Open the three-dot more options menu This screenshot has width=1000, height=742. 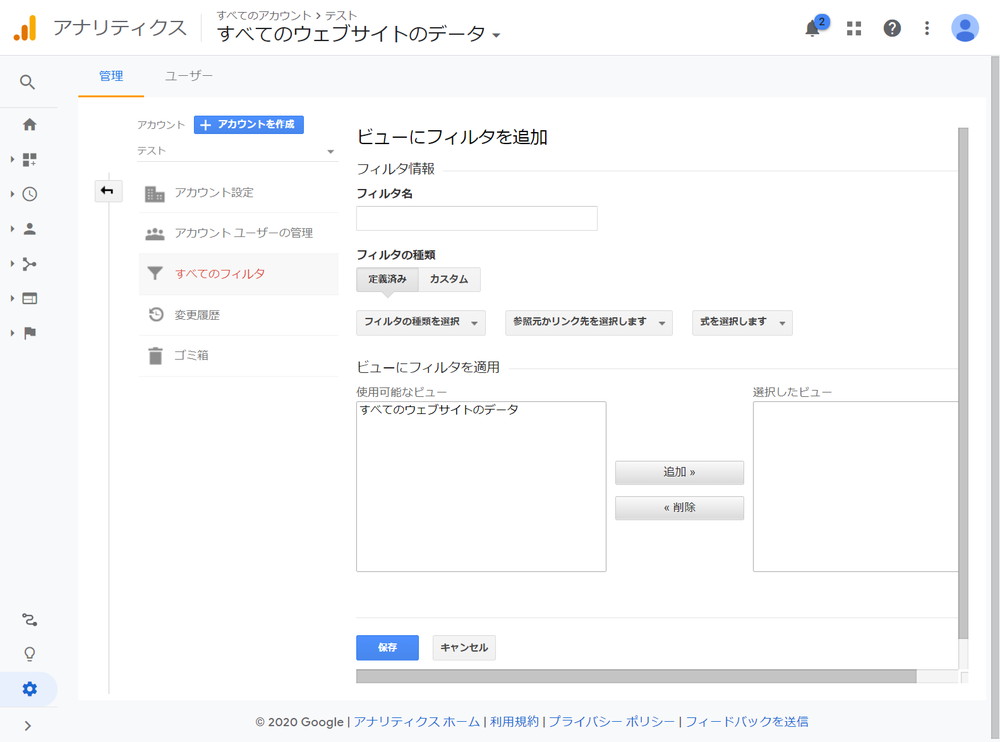pos(927,28)
